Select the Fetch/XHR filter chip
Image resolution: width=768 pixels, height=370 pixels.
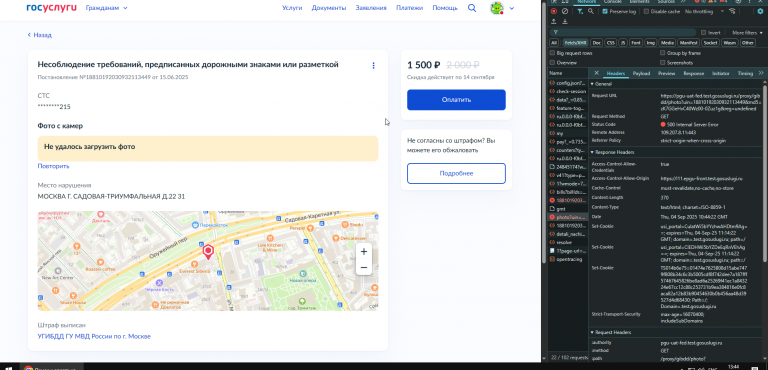click(576, 43)
